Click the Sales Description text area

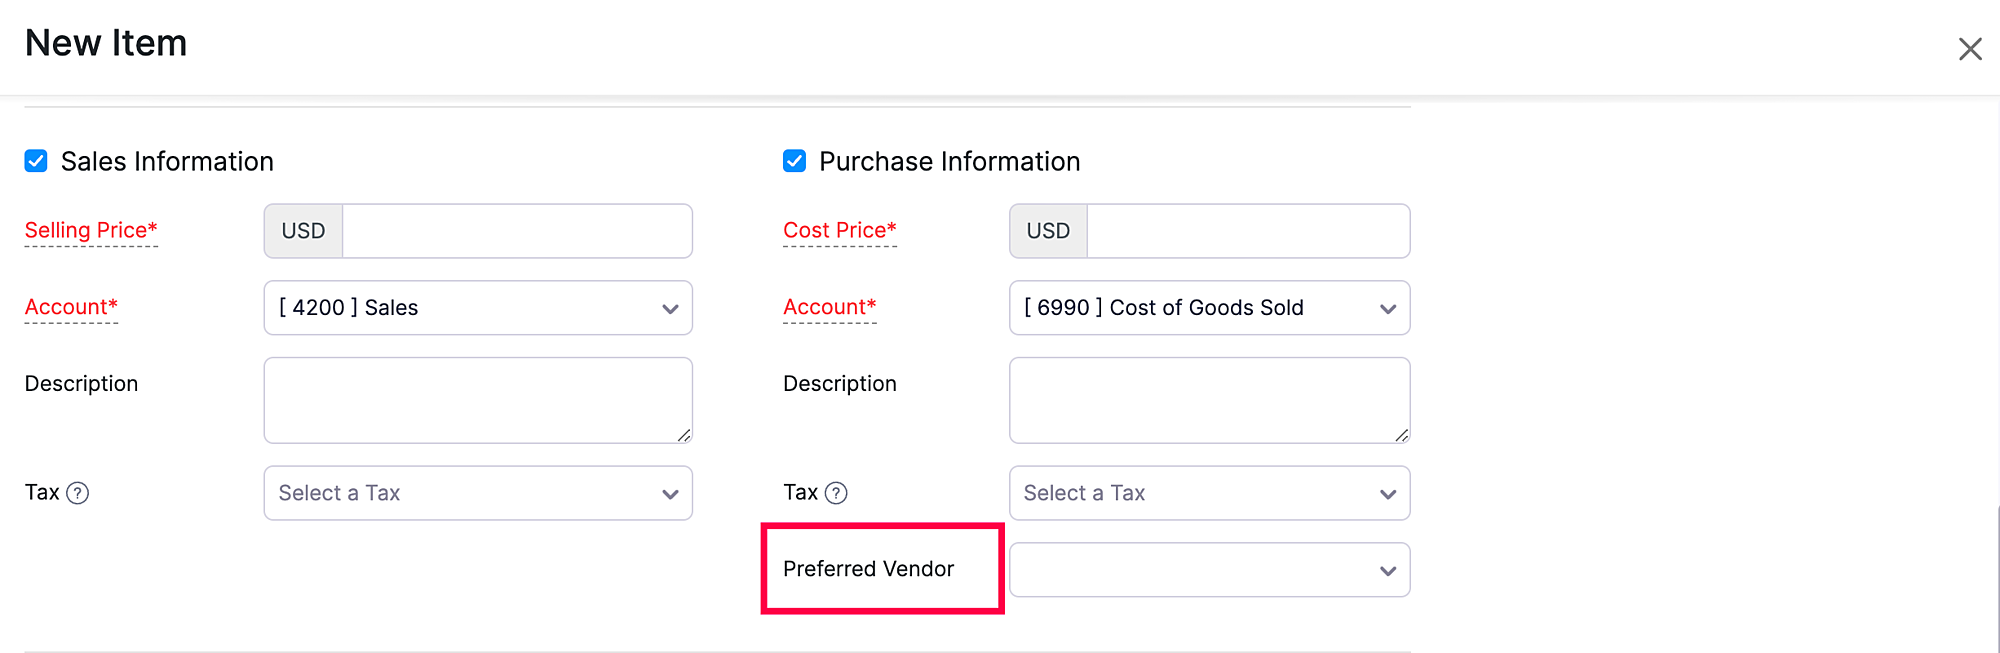(478, 400)
